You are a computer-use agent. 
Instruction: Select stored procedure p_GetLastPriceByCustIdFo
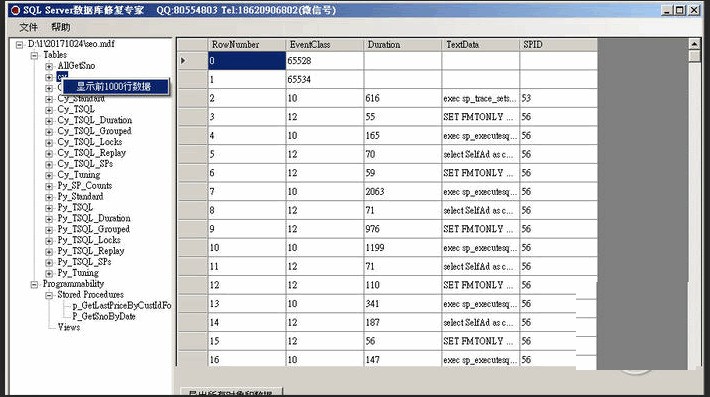point(122,306)
